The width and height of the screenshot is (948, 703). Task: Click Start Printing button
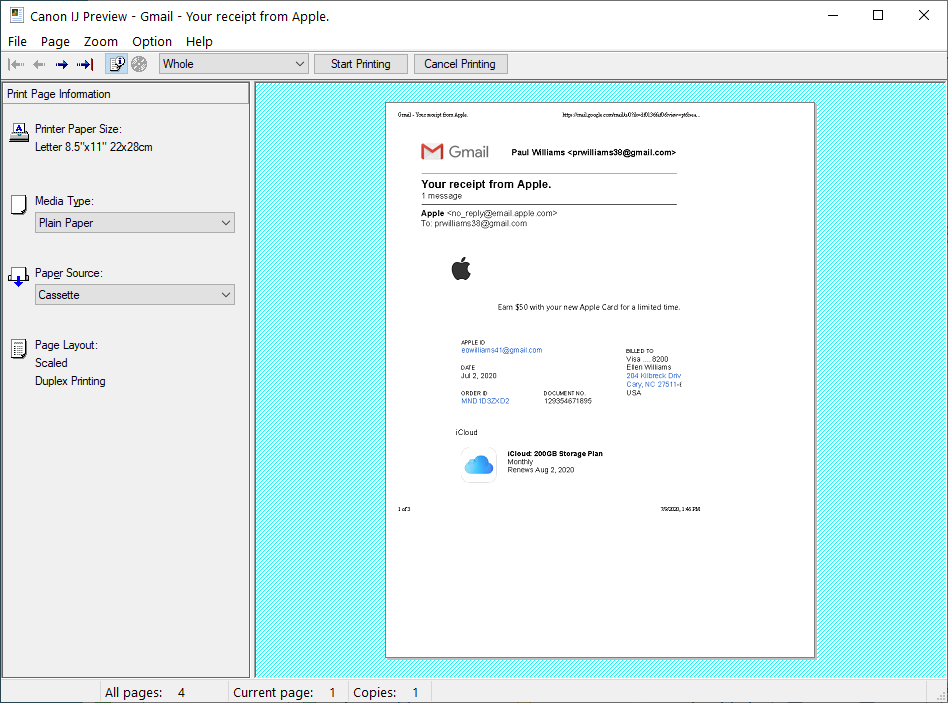point(360,64)
